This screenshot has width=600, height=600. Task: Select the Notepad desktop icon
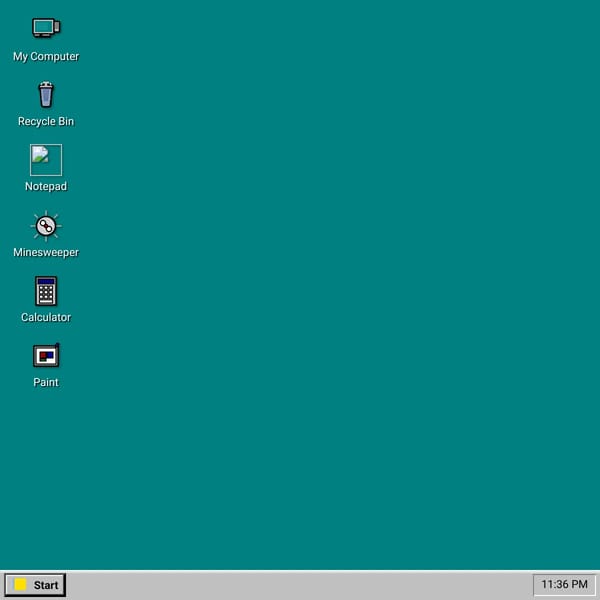click(x=46, y=160)
